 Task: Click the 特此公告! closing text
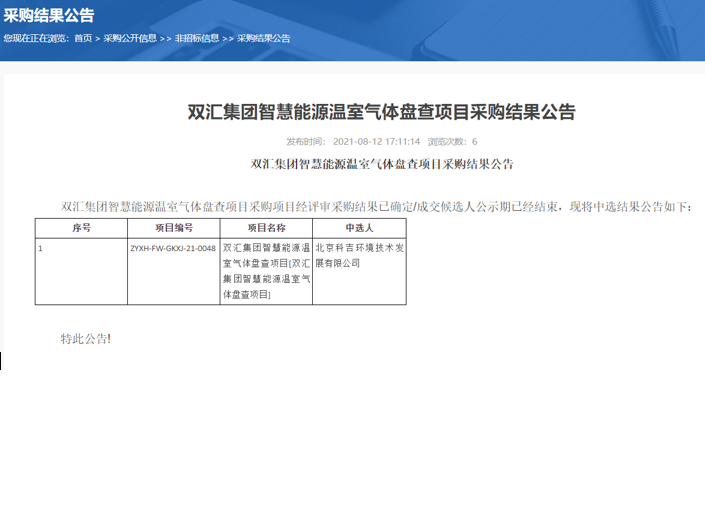(86, 339)
